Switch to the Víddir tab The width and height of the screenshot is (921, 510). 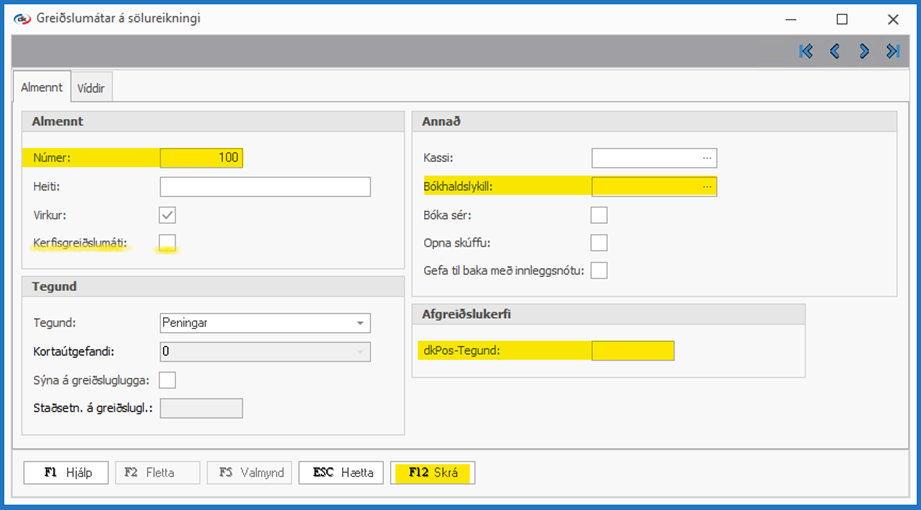tap(97, 88)
